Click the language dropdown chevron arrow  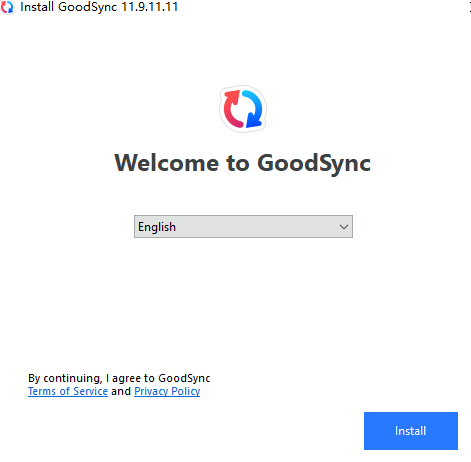(344, 227)
